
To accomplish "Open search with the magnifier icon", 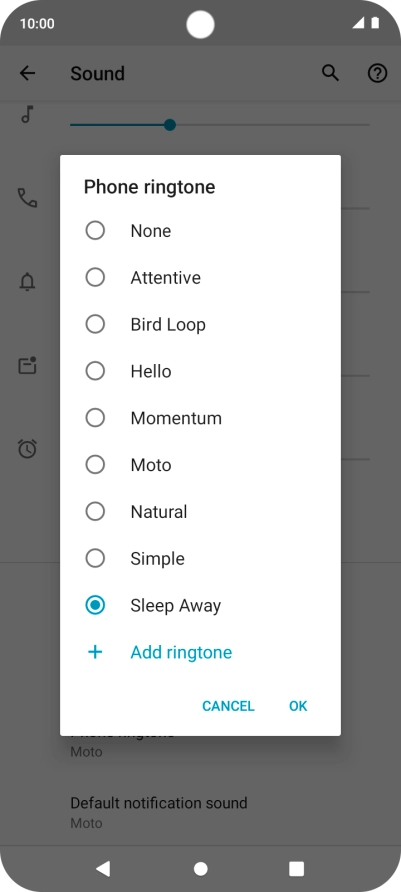I will (330, 73).
